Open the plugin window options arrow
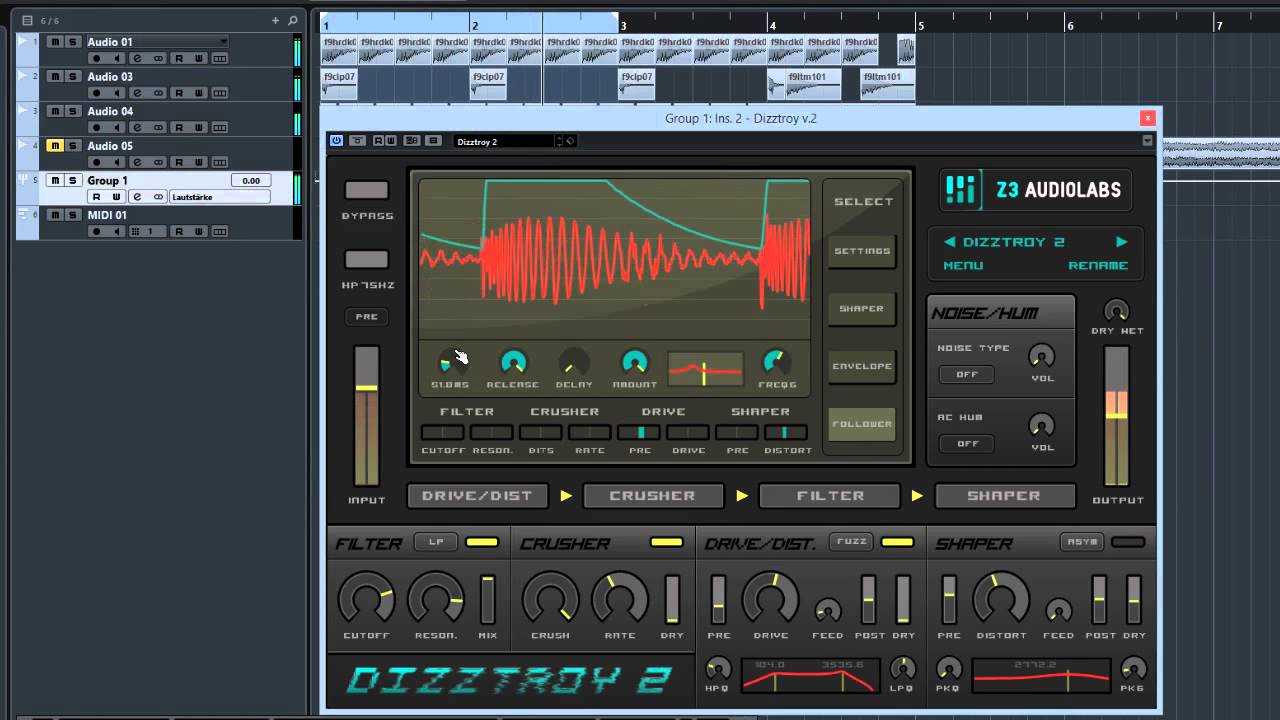Image resolution: width=1280 pixels, height=720 pixels. click(x=1147, y=141)
